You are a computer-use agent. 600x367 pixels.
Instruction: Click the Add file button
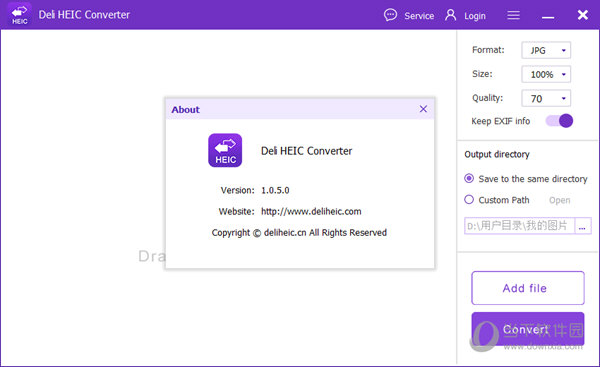tap(528, 288)
